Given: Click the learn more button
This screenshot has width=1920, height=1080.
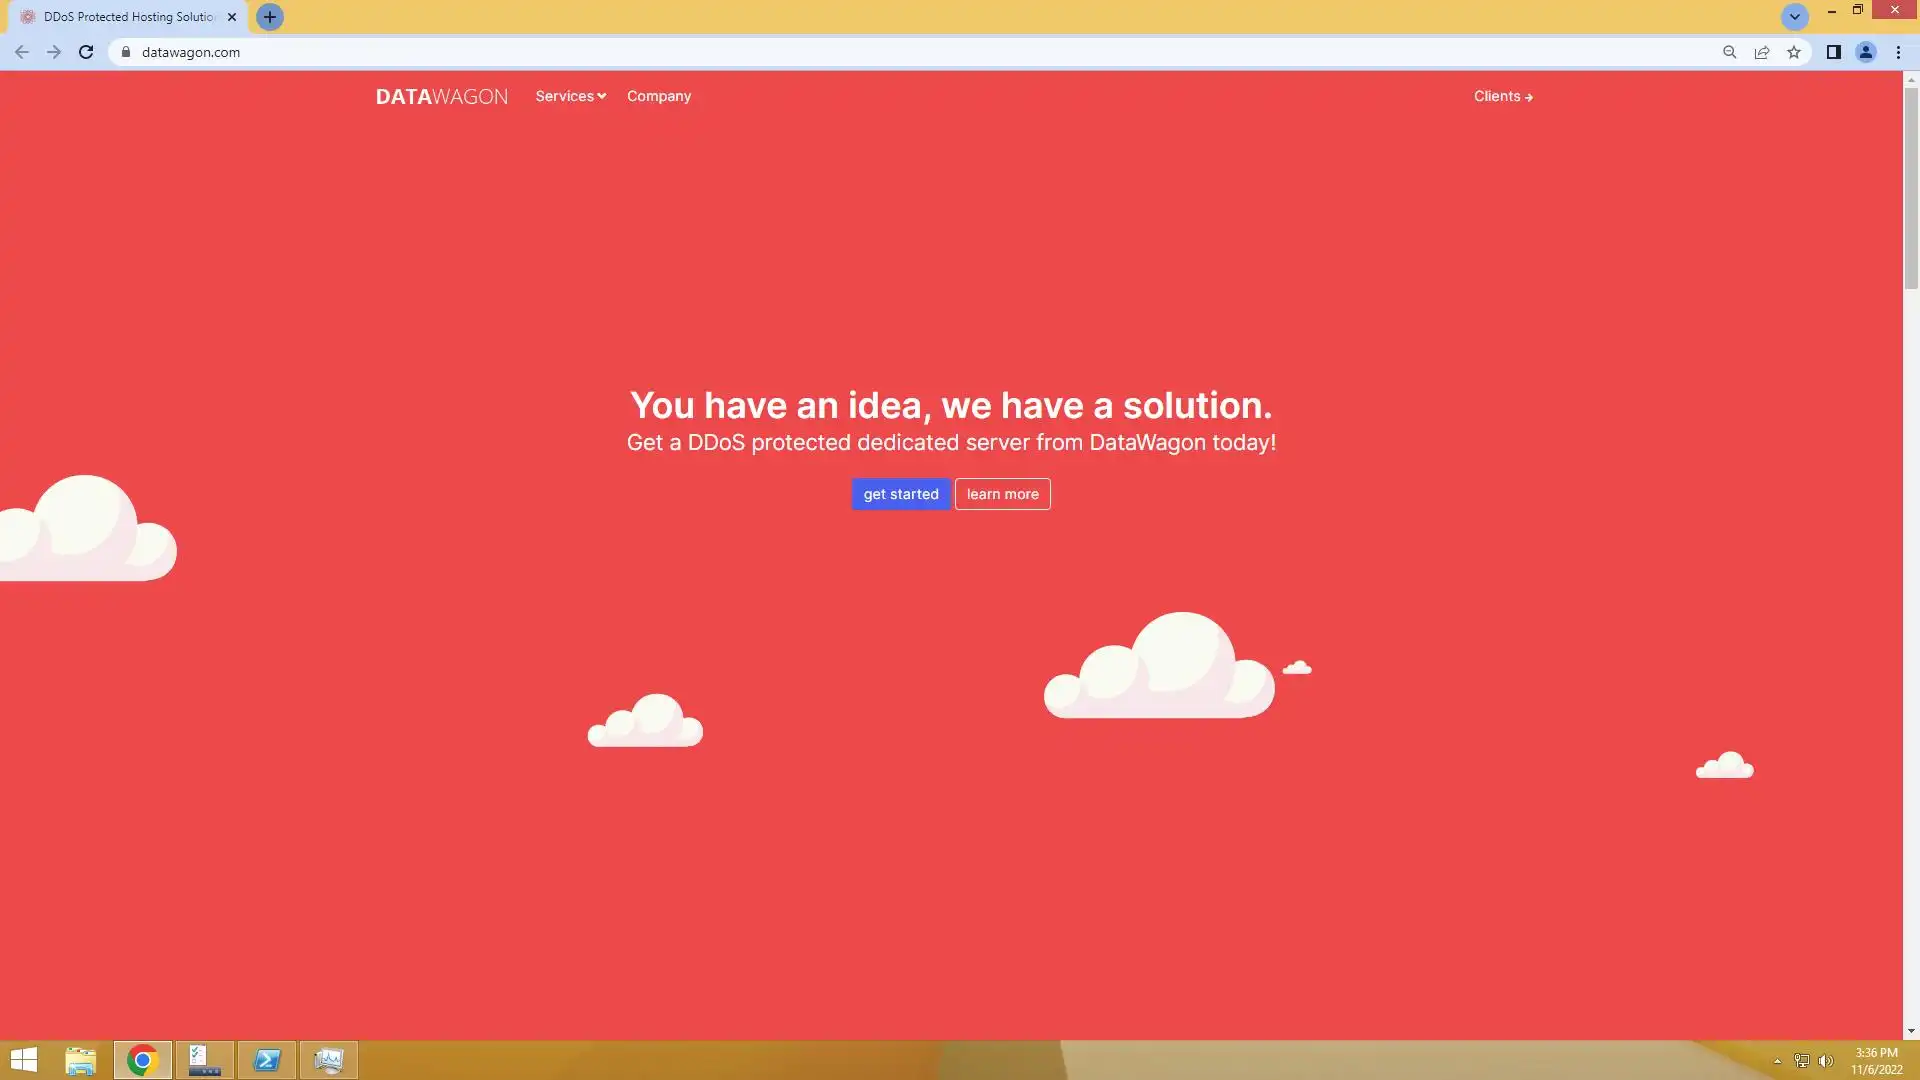Looking at the screenshot, I should click(x=1002, y=494).
